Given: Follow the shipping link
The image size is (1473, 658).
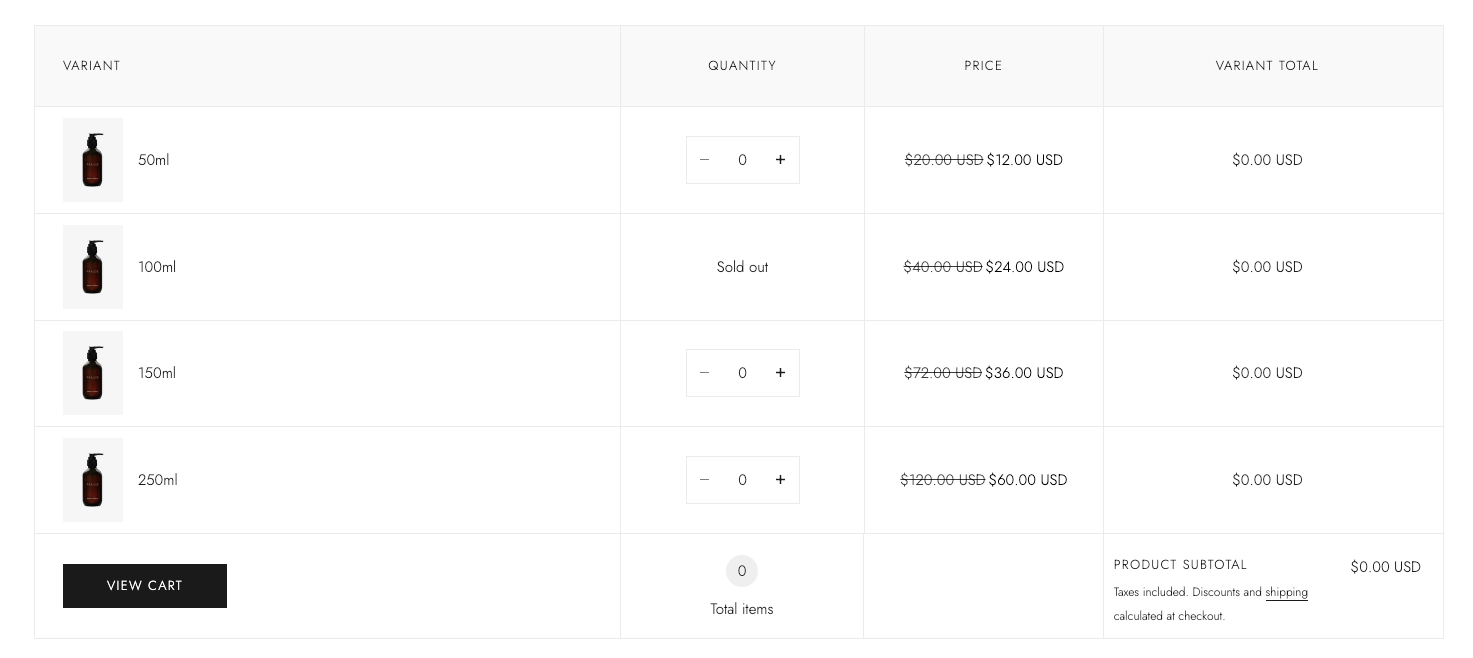Looking at the screenshot, I should click(1286, 592).
